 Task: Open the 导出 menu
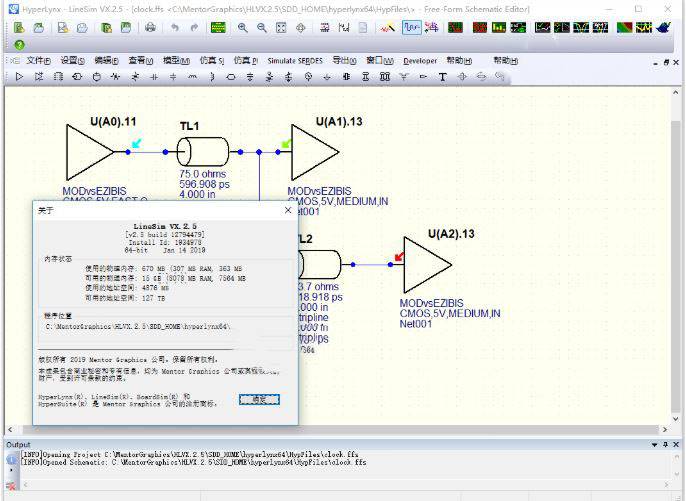click(x=344, y=61)
